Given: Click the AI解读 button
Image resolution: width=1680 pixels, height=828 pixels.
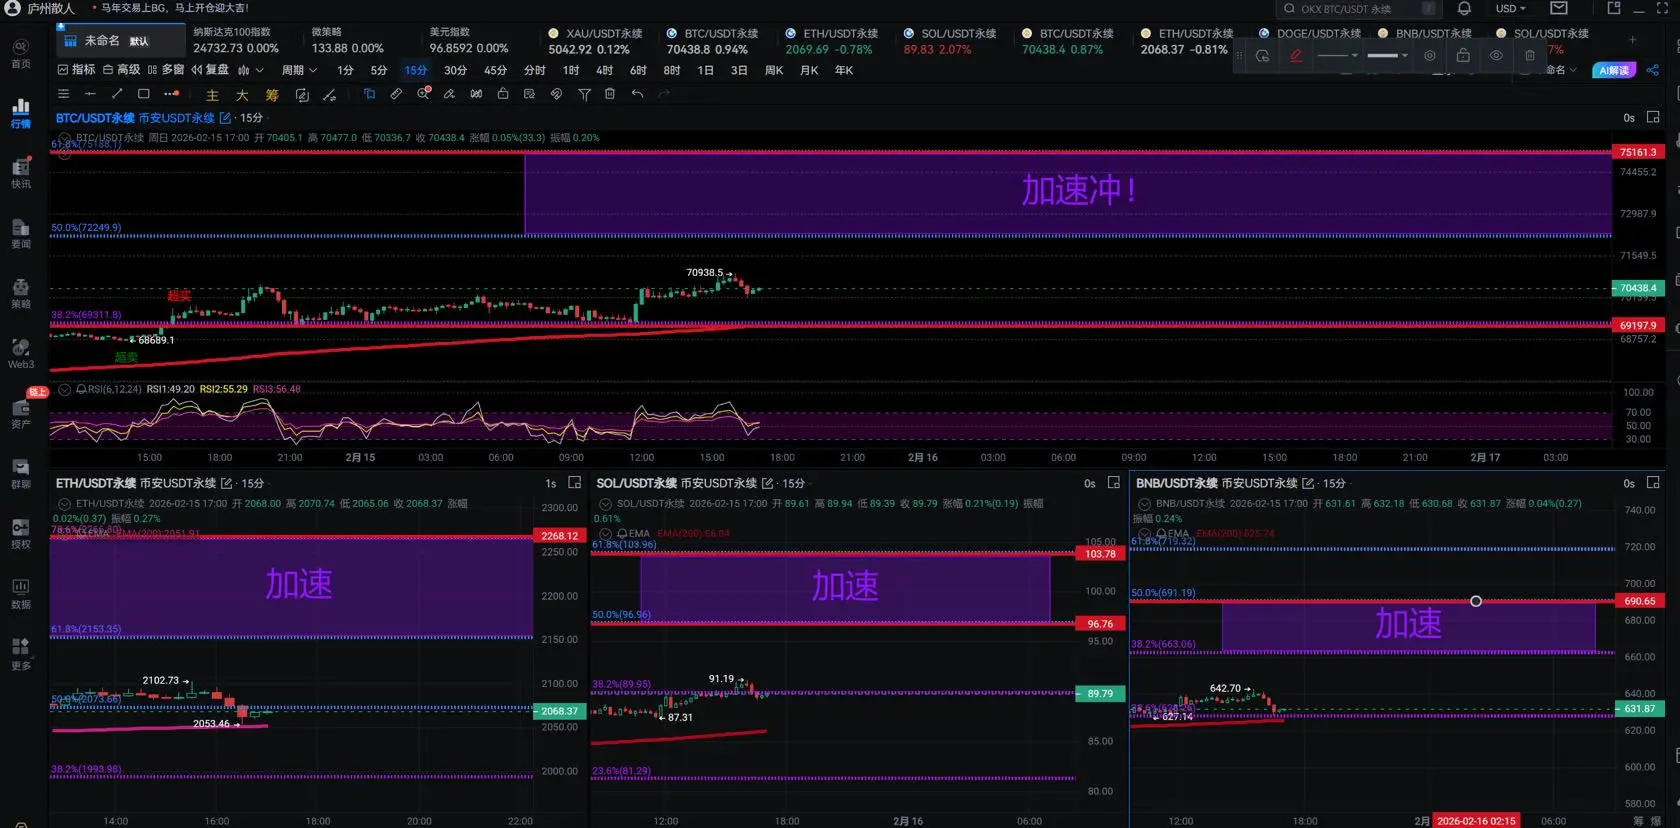Looking at the screenshot, I should tap(1613, 70).
